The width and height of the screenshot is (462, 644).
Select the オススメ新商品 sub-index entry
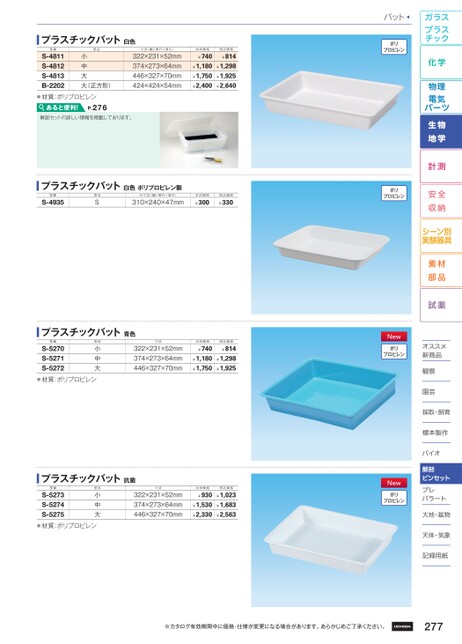pos(435,351)
